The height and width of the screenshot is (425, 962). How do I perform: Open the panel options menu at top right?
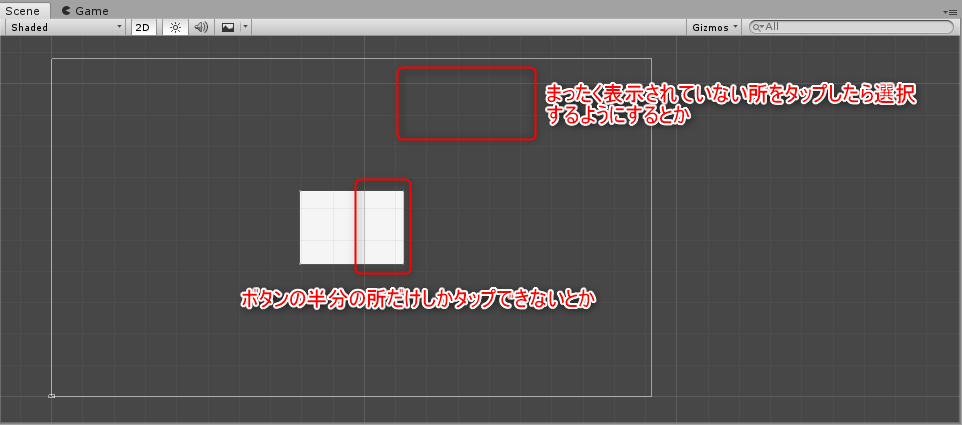[952, 12]
